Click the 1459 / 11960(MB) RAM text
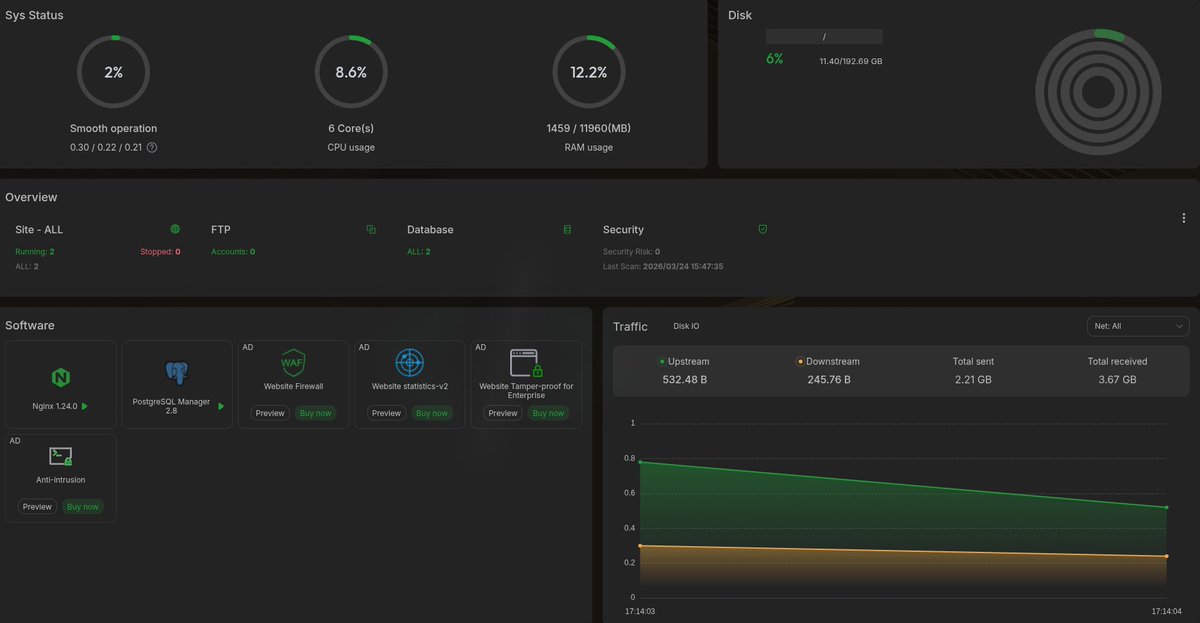The image size is (1200, 623). click(589, 129)
